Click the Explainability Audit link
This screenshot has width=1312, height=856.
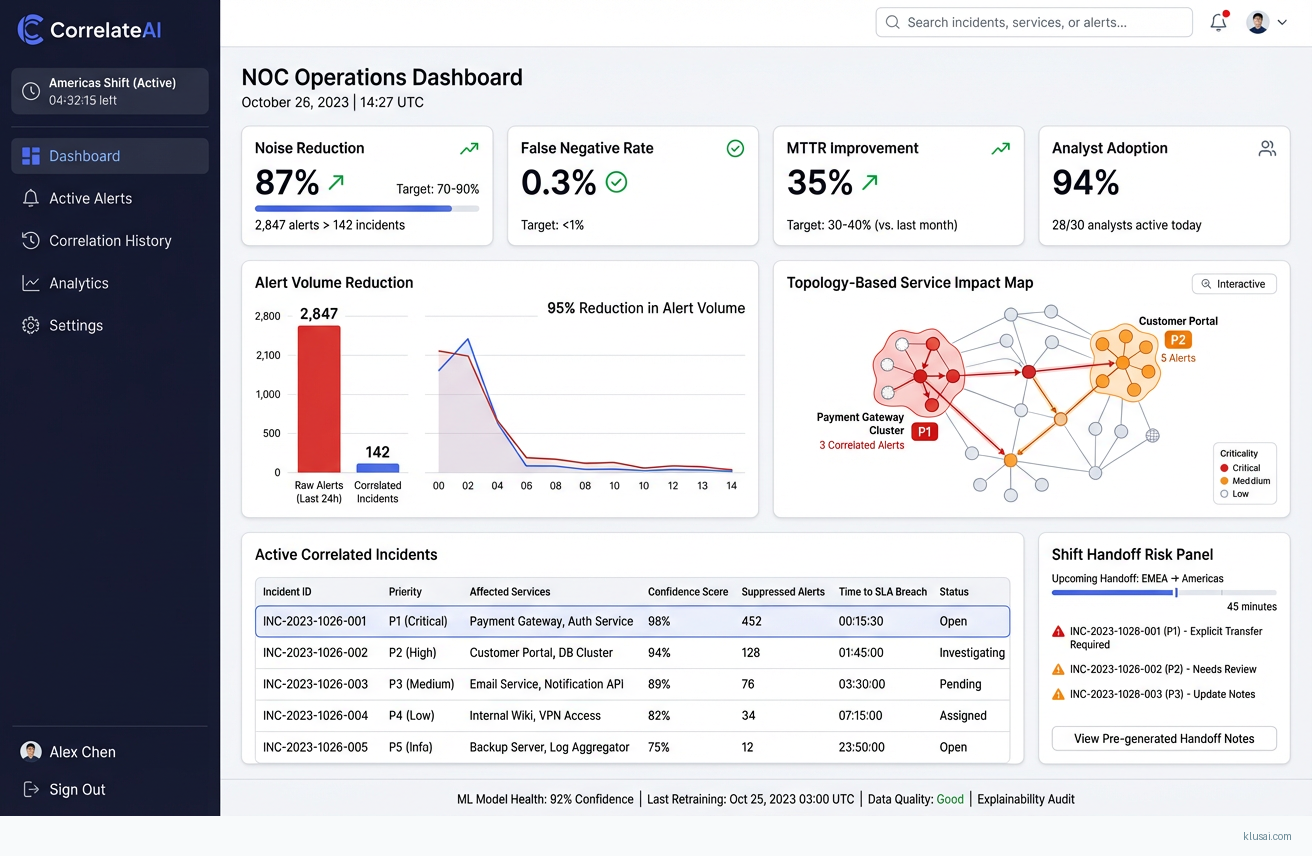pyautogui.click(x=1026, y=799)
